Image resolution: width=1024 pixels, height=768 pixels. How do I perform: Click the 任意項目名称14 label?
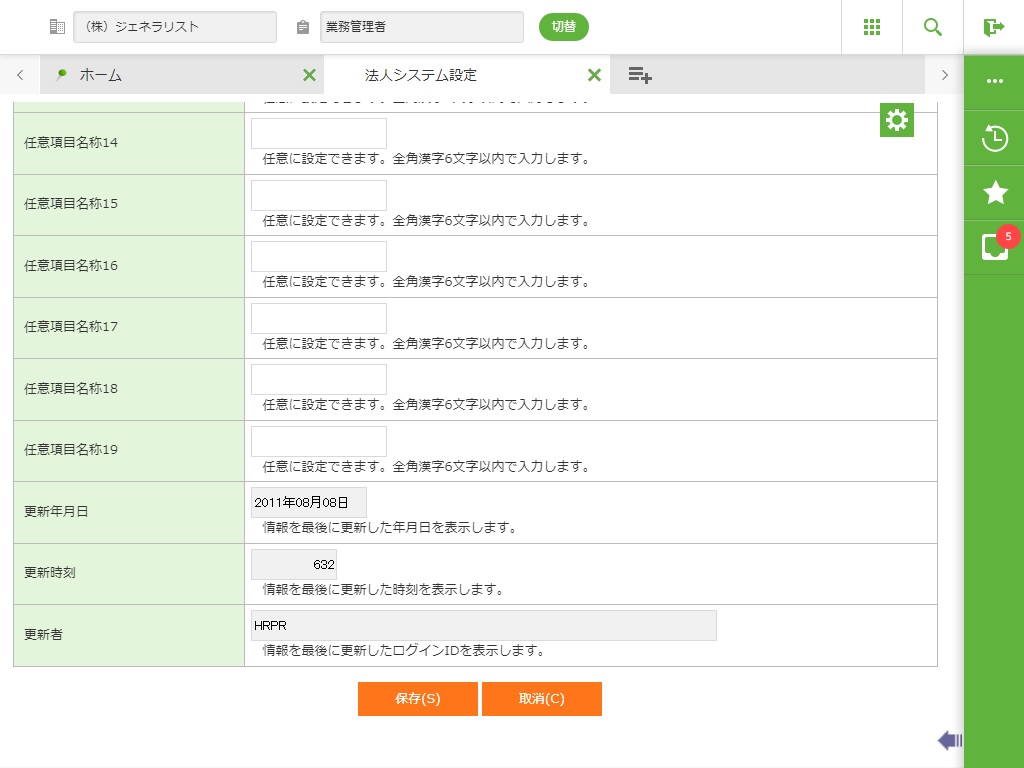tap(71, 142)
